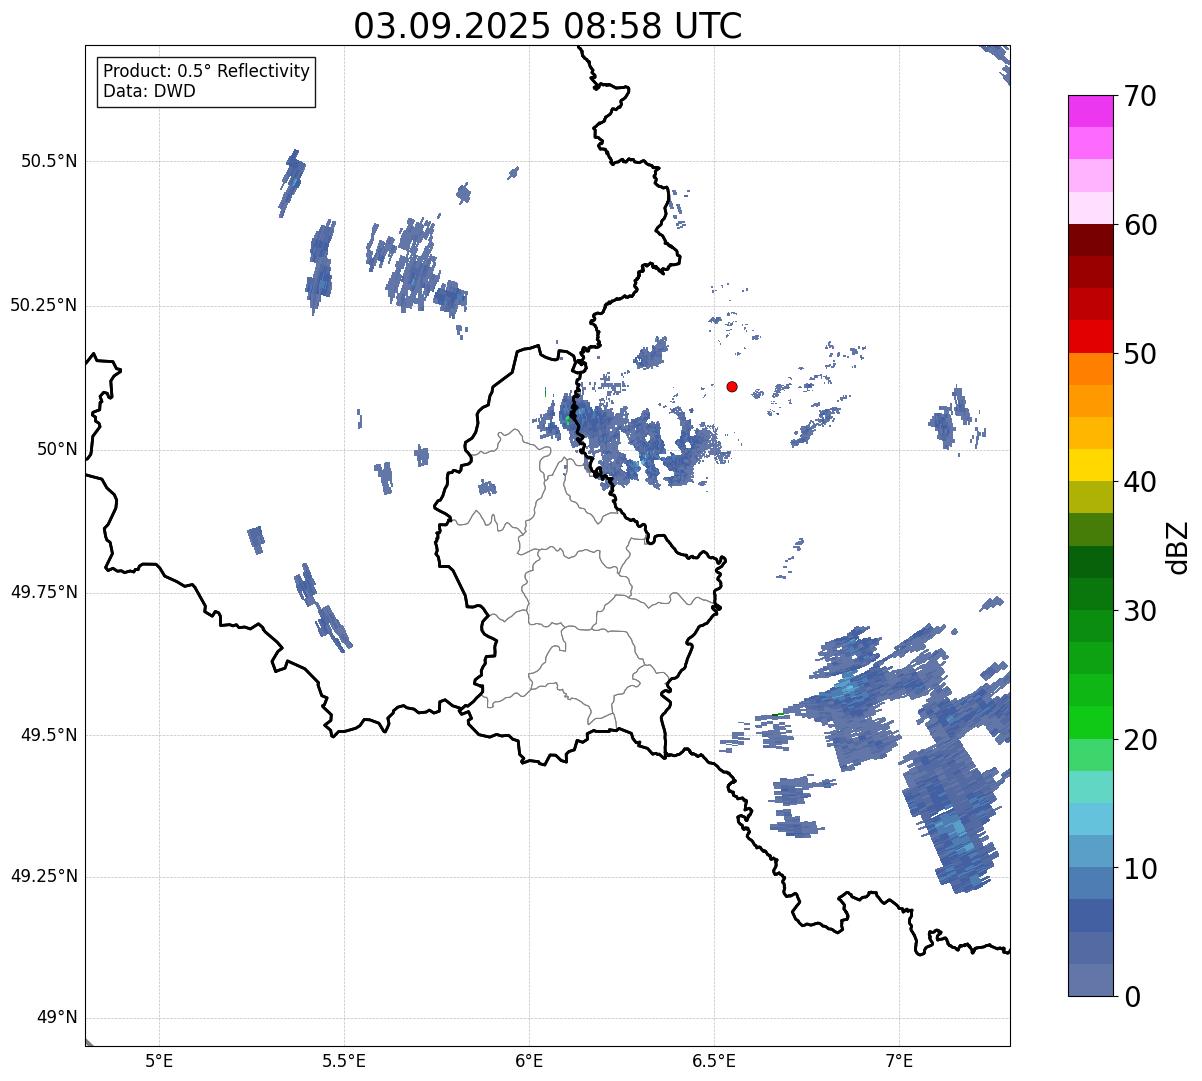This screenshot has width=1202, height=1081.
Task: Click the plot title 03.09.2025 08:58 UTC
Action: point(548,26)
